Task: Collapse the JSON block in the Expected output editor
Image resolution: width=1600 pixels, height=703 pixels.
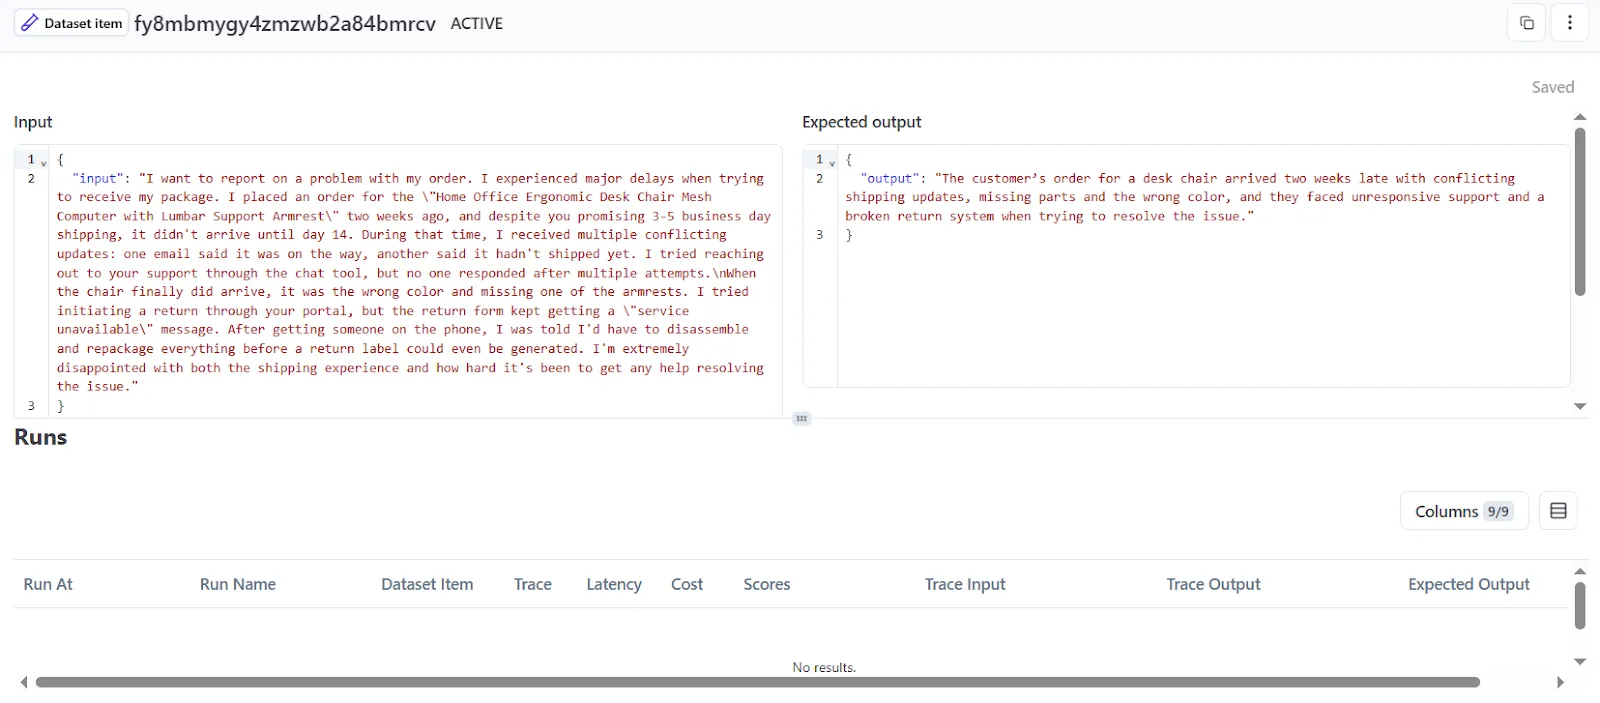Action: pos(832,161)
